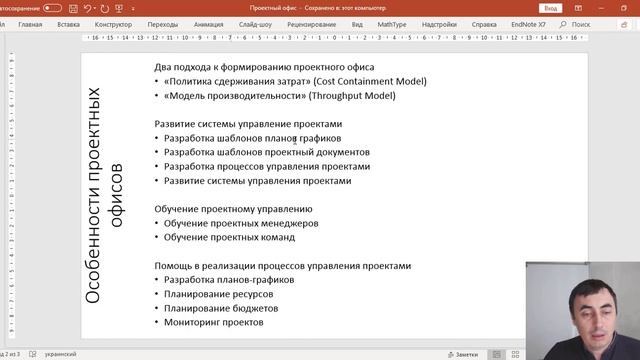
Task: Click 'Планирование ресурсов' bullet
Action: [x=218, y=294]
